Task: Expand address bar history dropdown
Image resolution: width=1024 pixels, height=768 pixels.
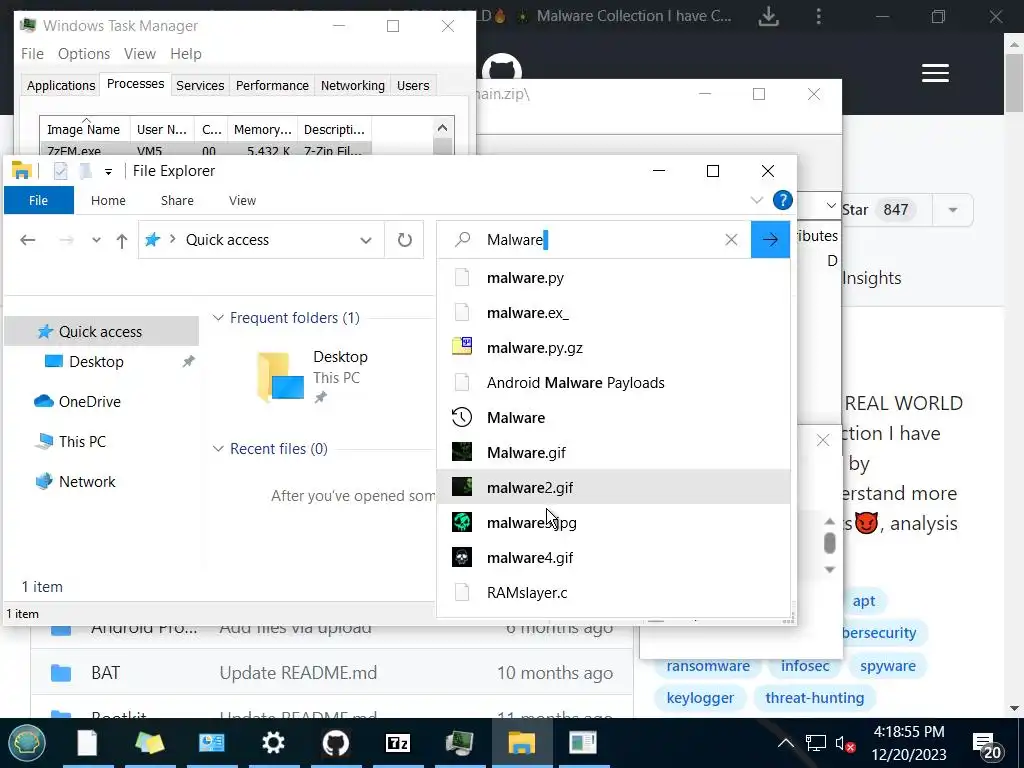Action: click(x=366, y=240)
